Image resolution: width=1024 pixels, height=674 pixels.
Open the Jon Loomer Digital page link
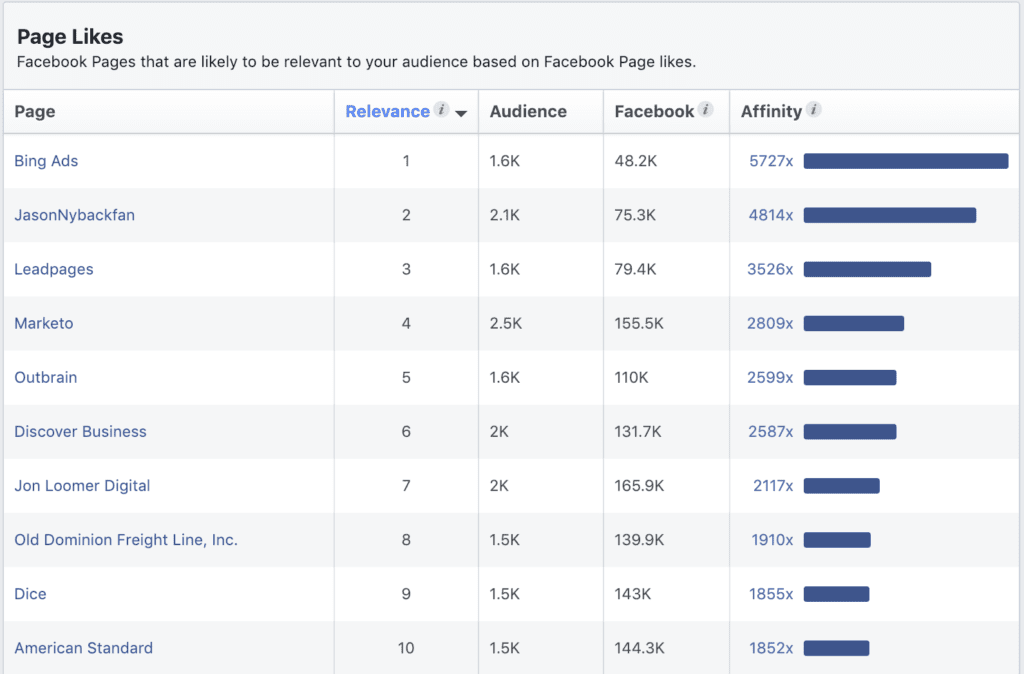coord(82,485)
